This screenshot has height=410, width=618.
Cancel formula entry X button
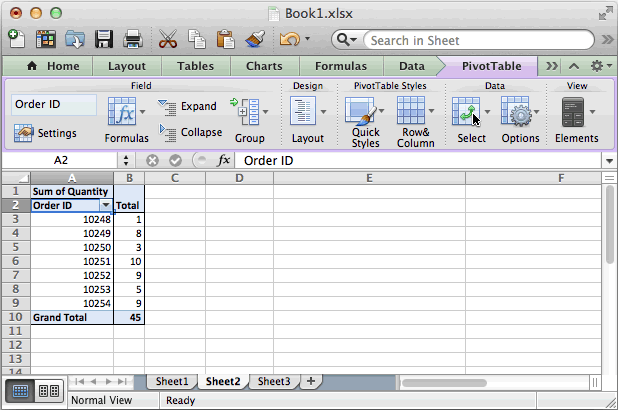(152, 160)
